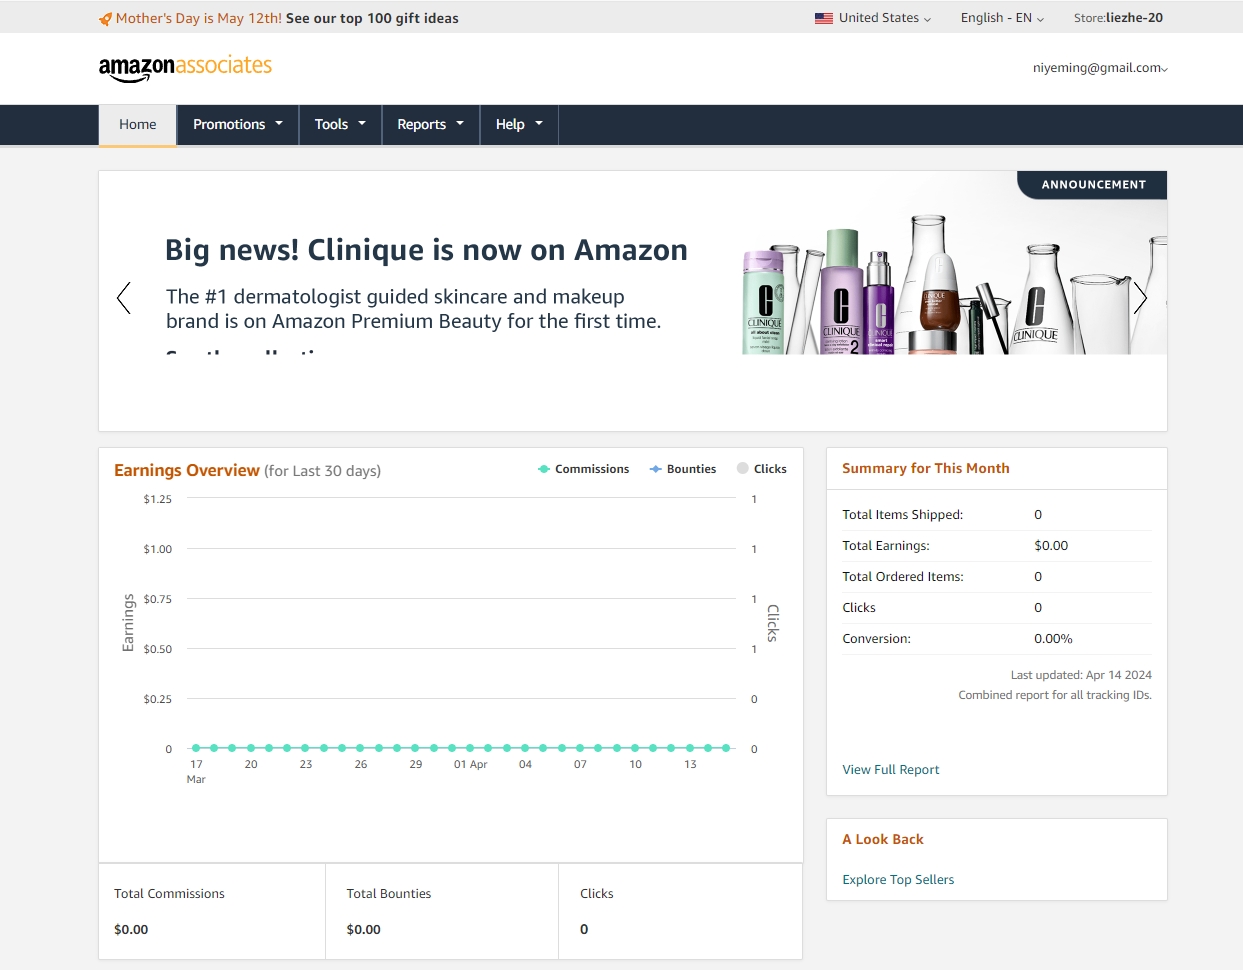Click the Total Items Shipped row
The height and width of the screenshot is (970, 1243).
pos(997,515)
